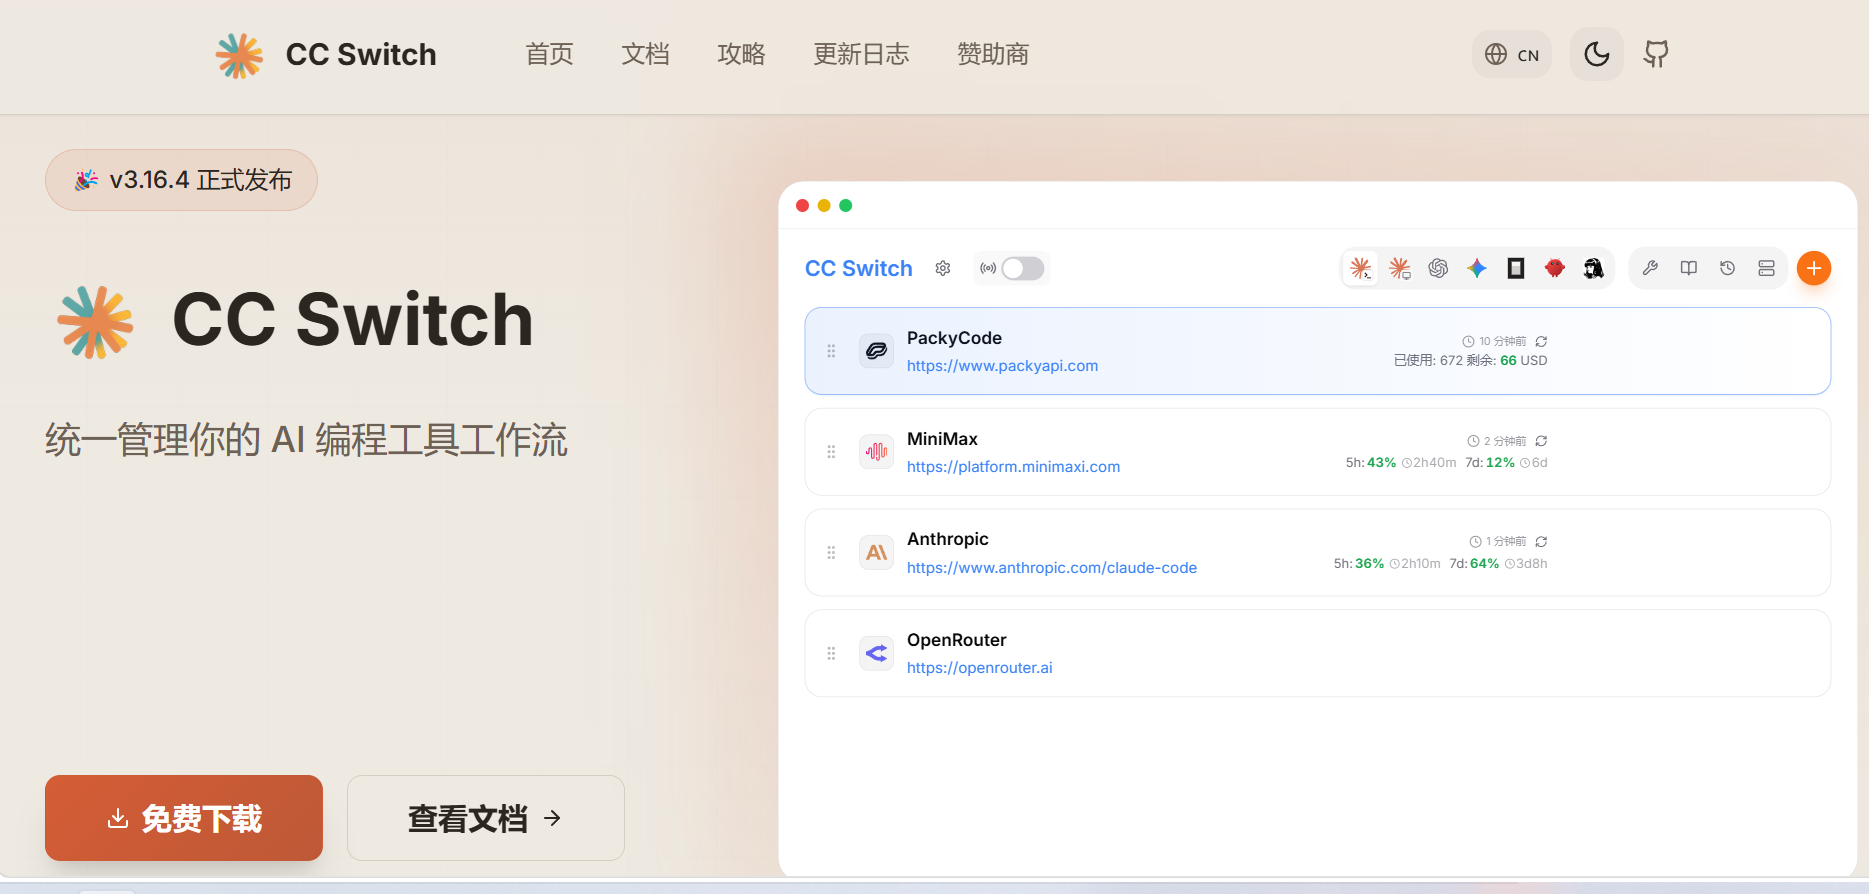Select the OpenRouter provider name

click(x=957, y=640)
